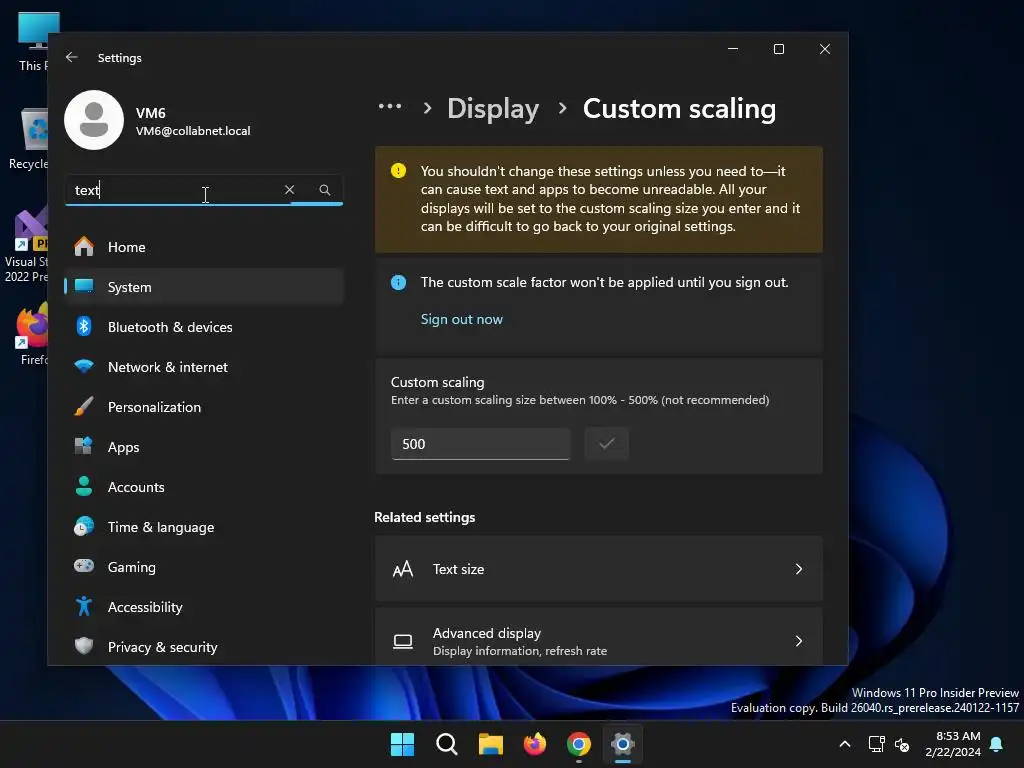Open Text size related setting
This screenshot has height=768, width=1024.
pyautogui.click(x=599, y=569)
